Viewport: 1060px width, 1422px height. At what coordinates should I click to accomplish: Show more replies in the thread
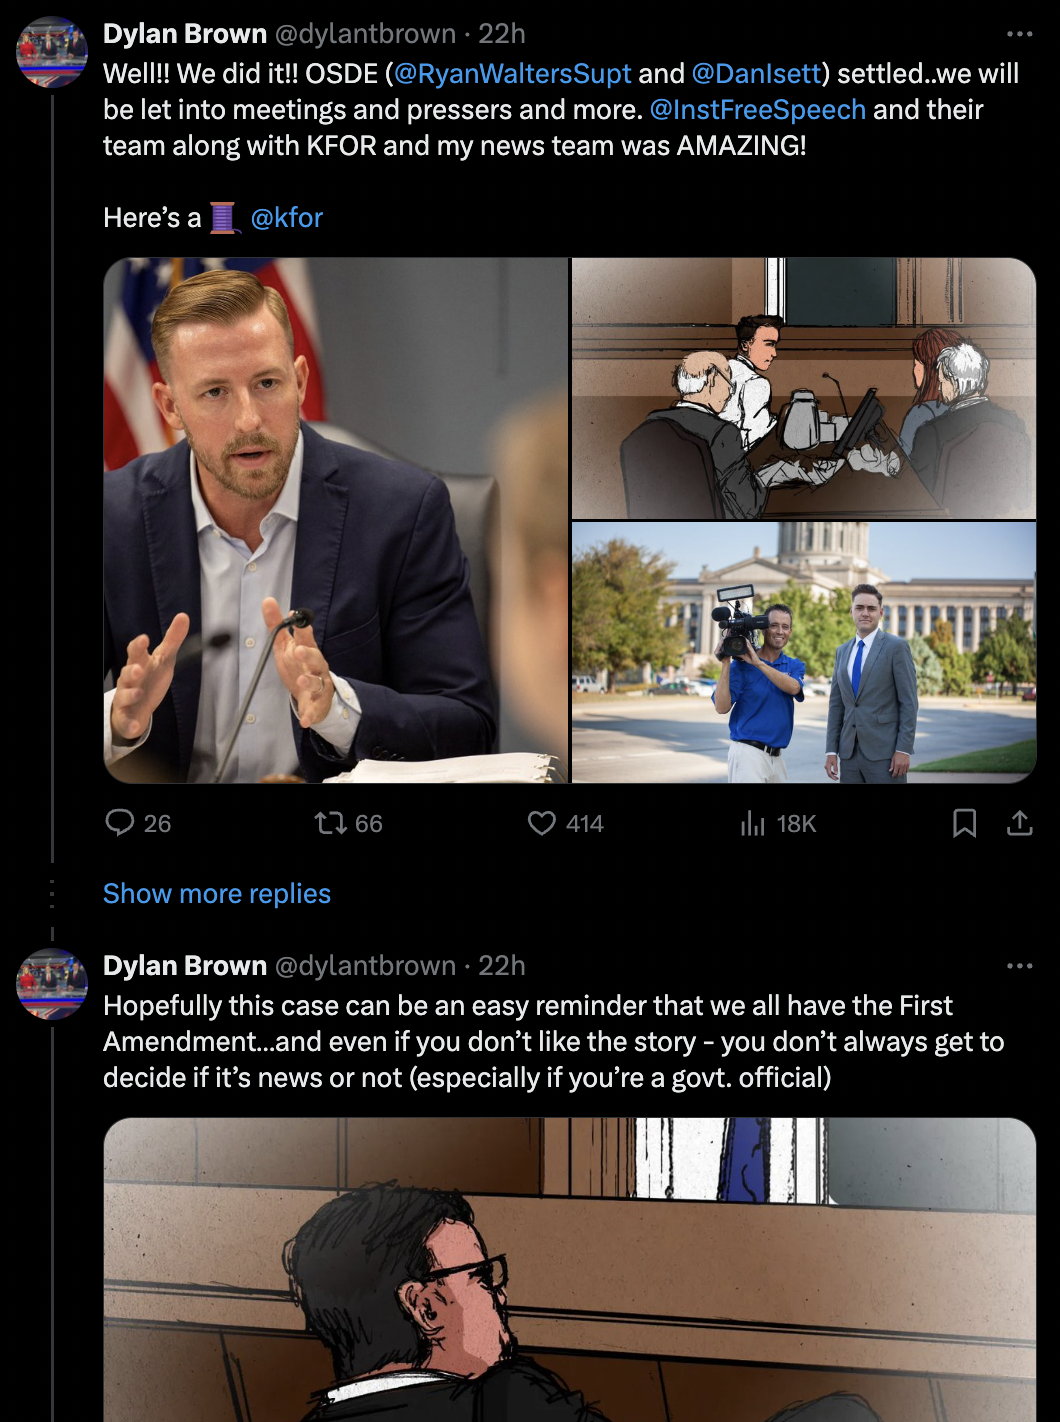[216, 892]
